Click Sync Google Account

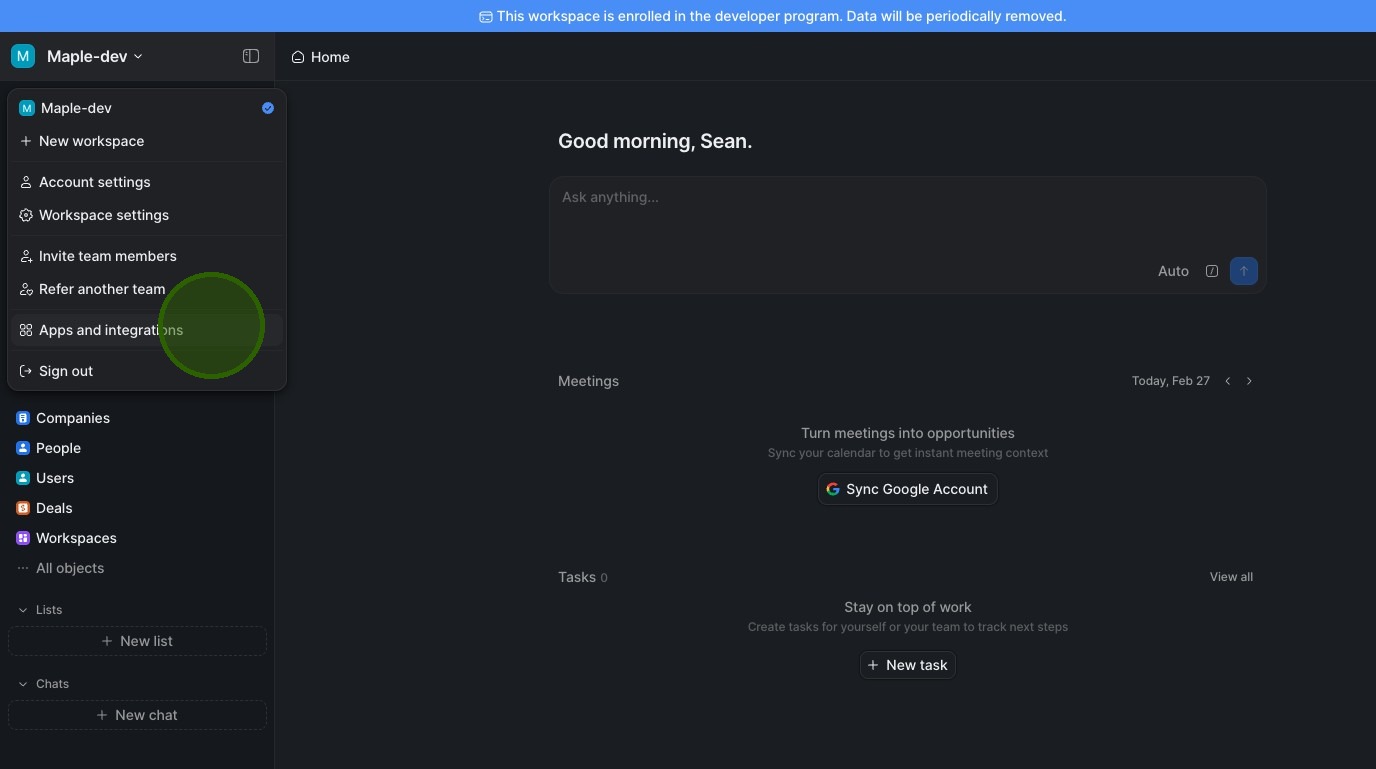(908, 489)
